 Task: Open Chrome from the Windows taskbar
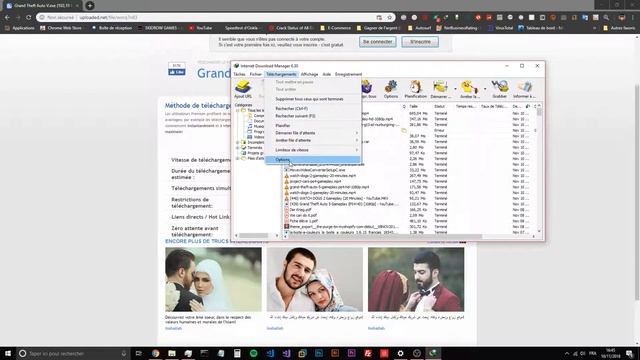point(156,353)
